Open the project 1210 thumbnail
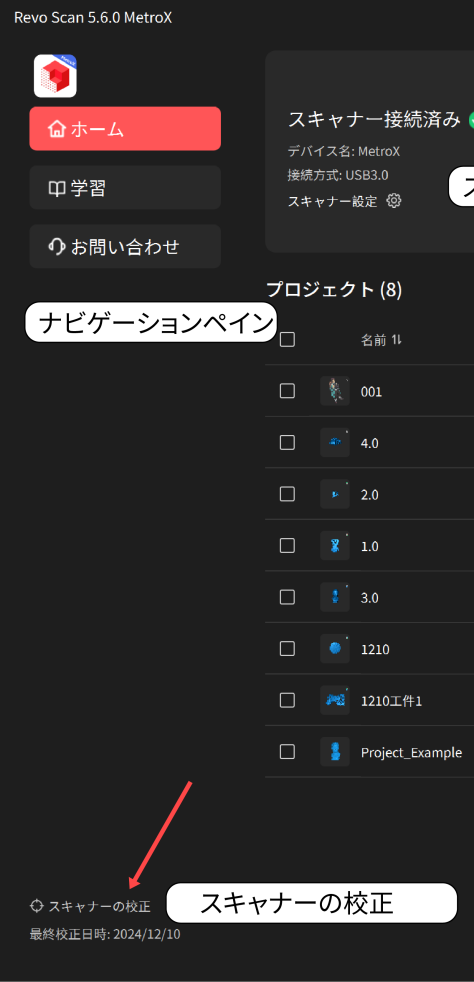474x982 pixels. pos(335,649)
